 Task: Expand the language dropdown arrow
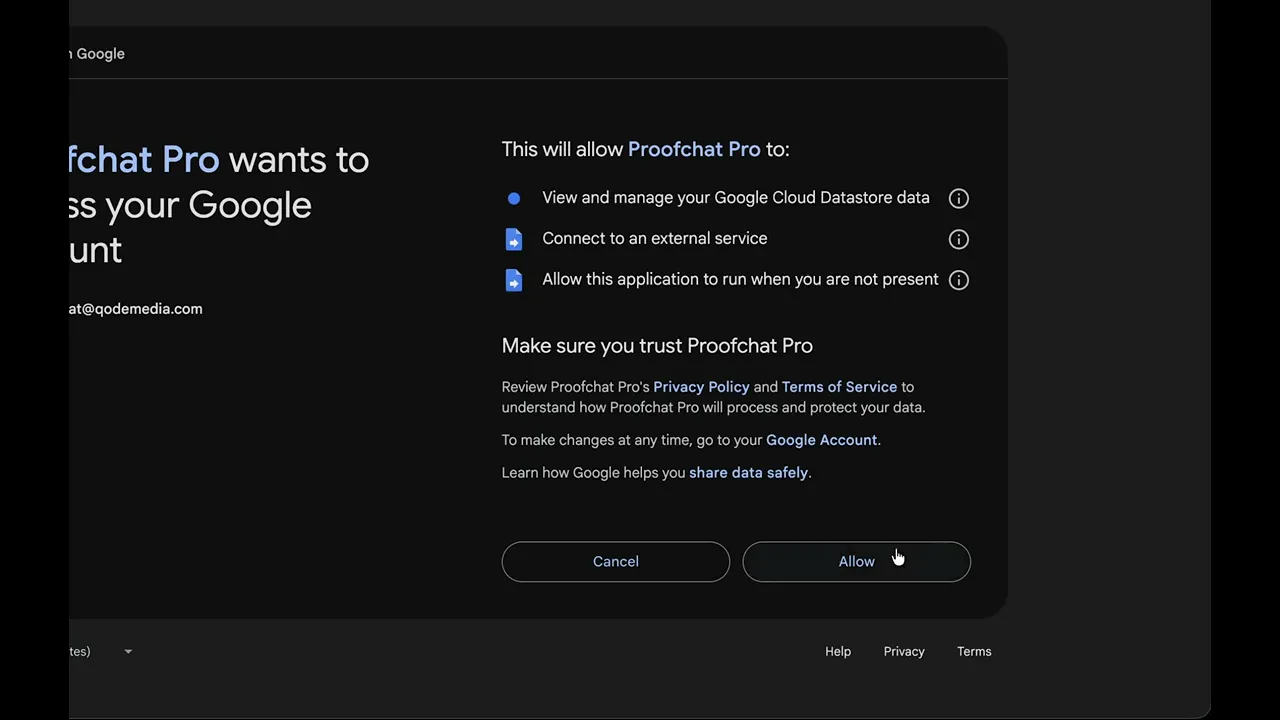pos(128,652)
